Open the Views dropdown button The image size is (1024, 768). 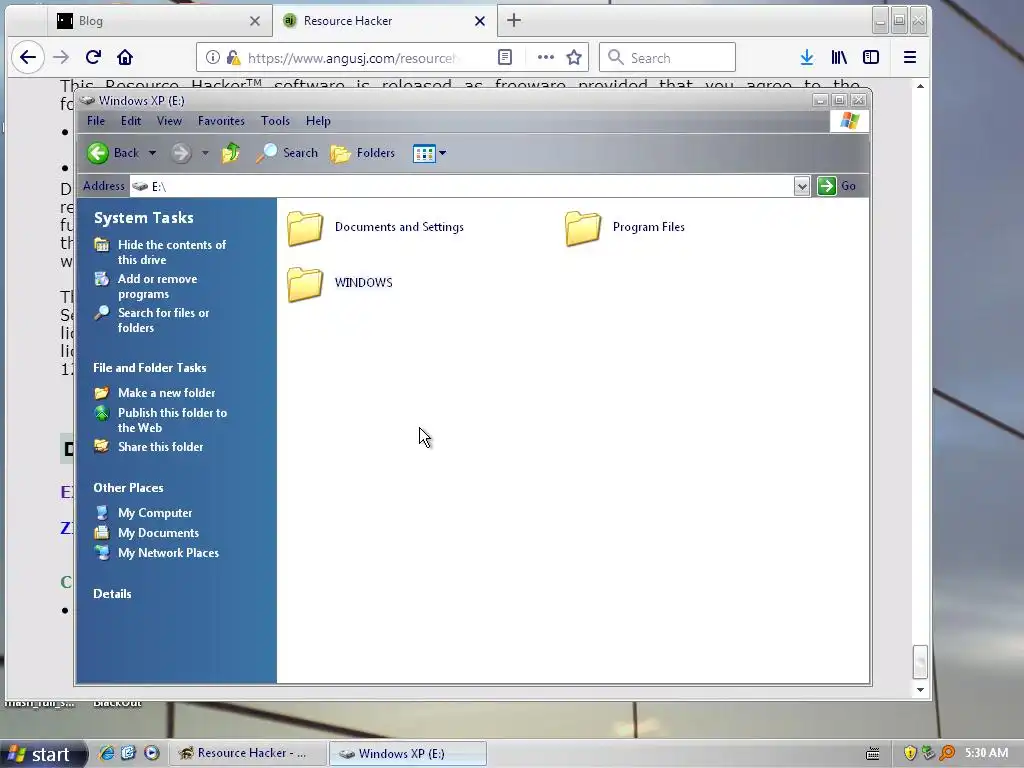[429, 153]
